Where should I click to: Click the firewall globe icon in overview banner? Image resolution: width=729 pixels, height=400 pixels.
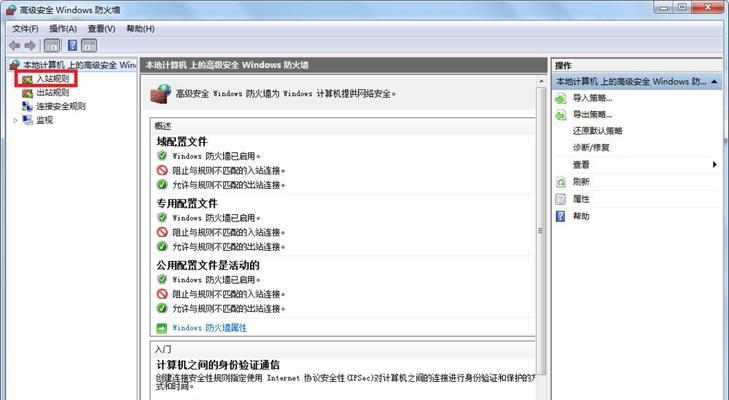click(161, 93)
